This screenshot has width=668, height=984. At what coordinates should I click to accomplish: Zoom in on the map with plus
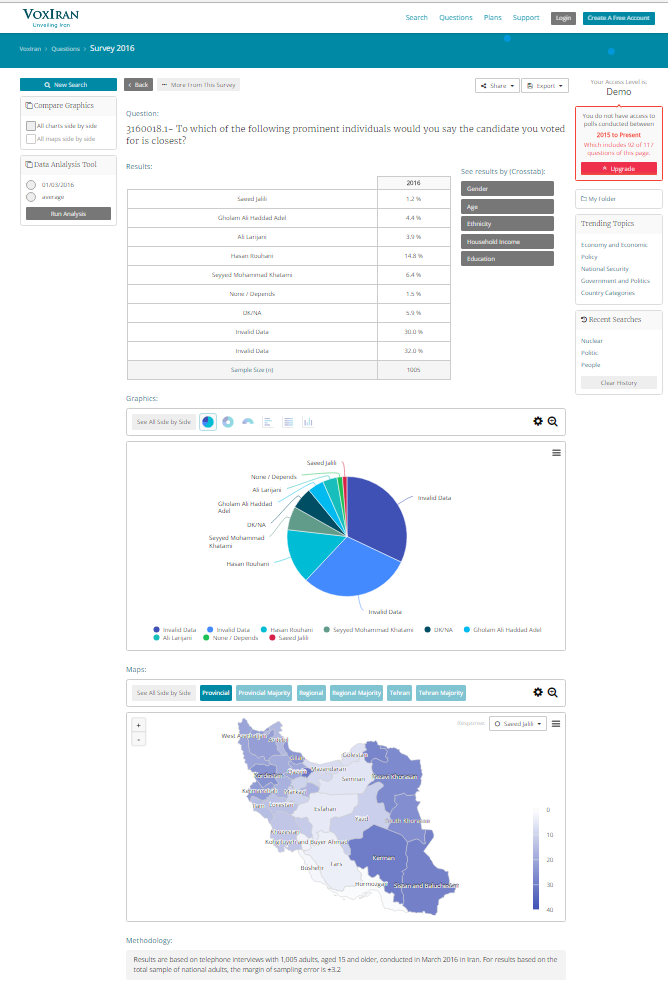point(139,725)
